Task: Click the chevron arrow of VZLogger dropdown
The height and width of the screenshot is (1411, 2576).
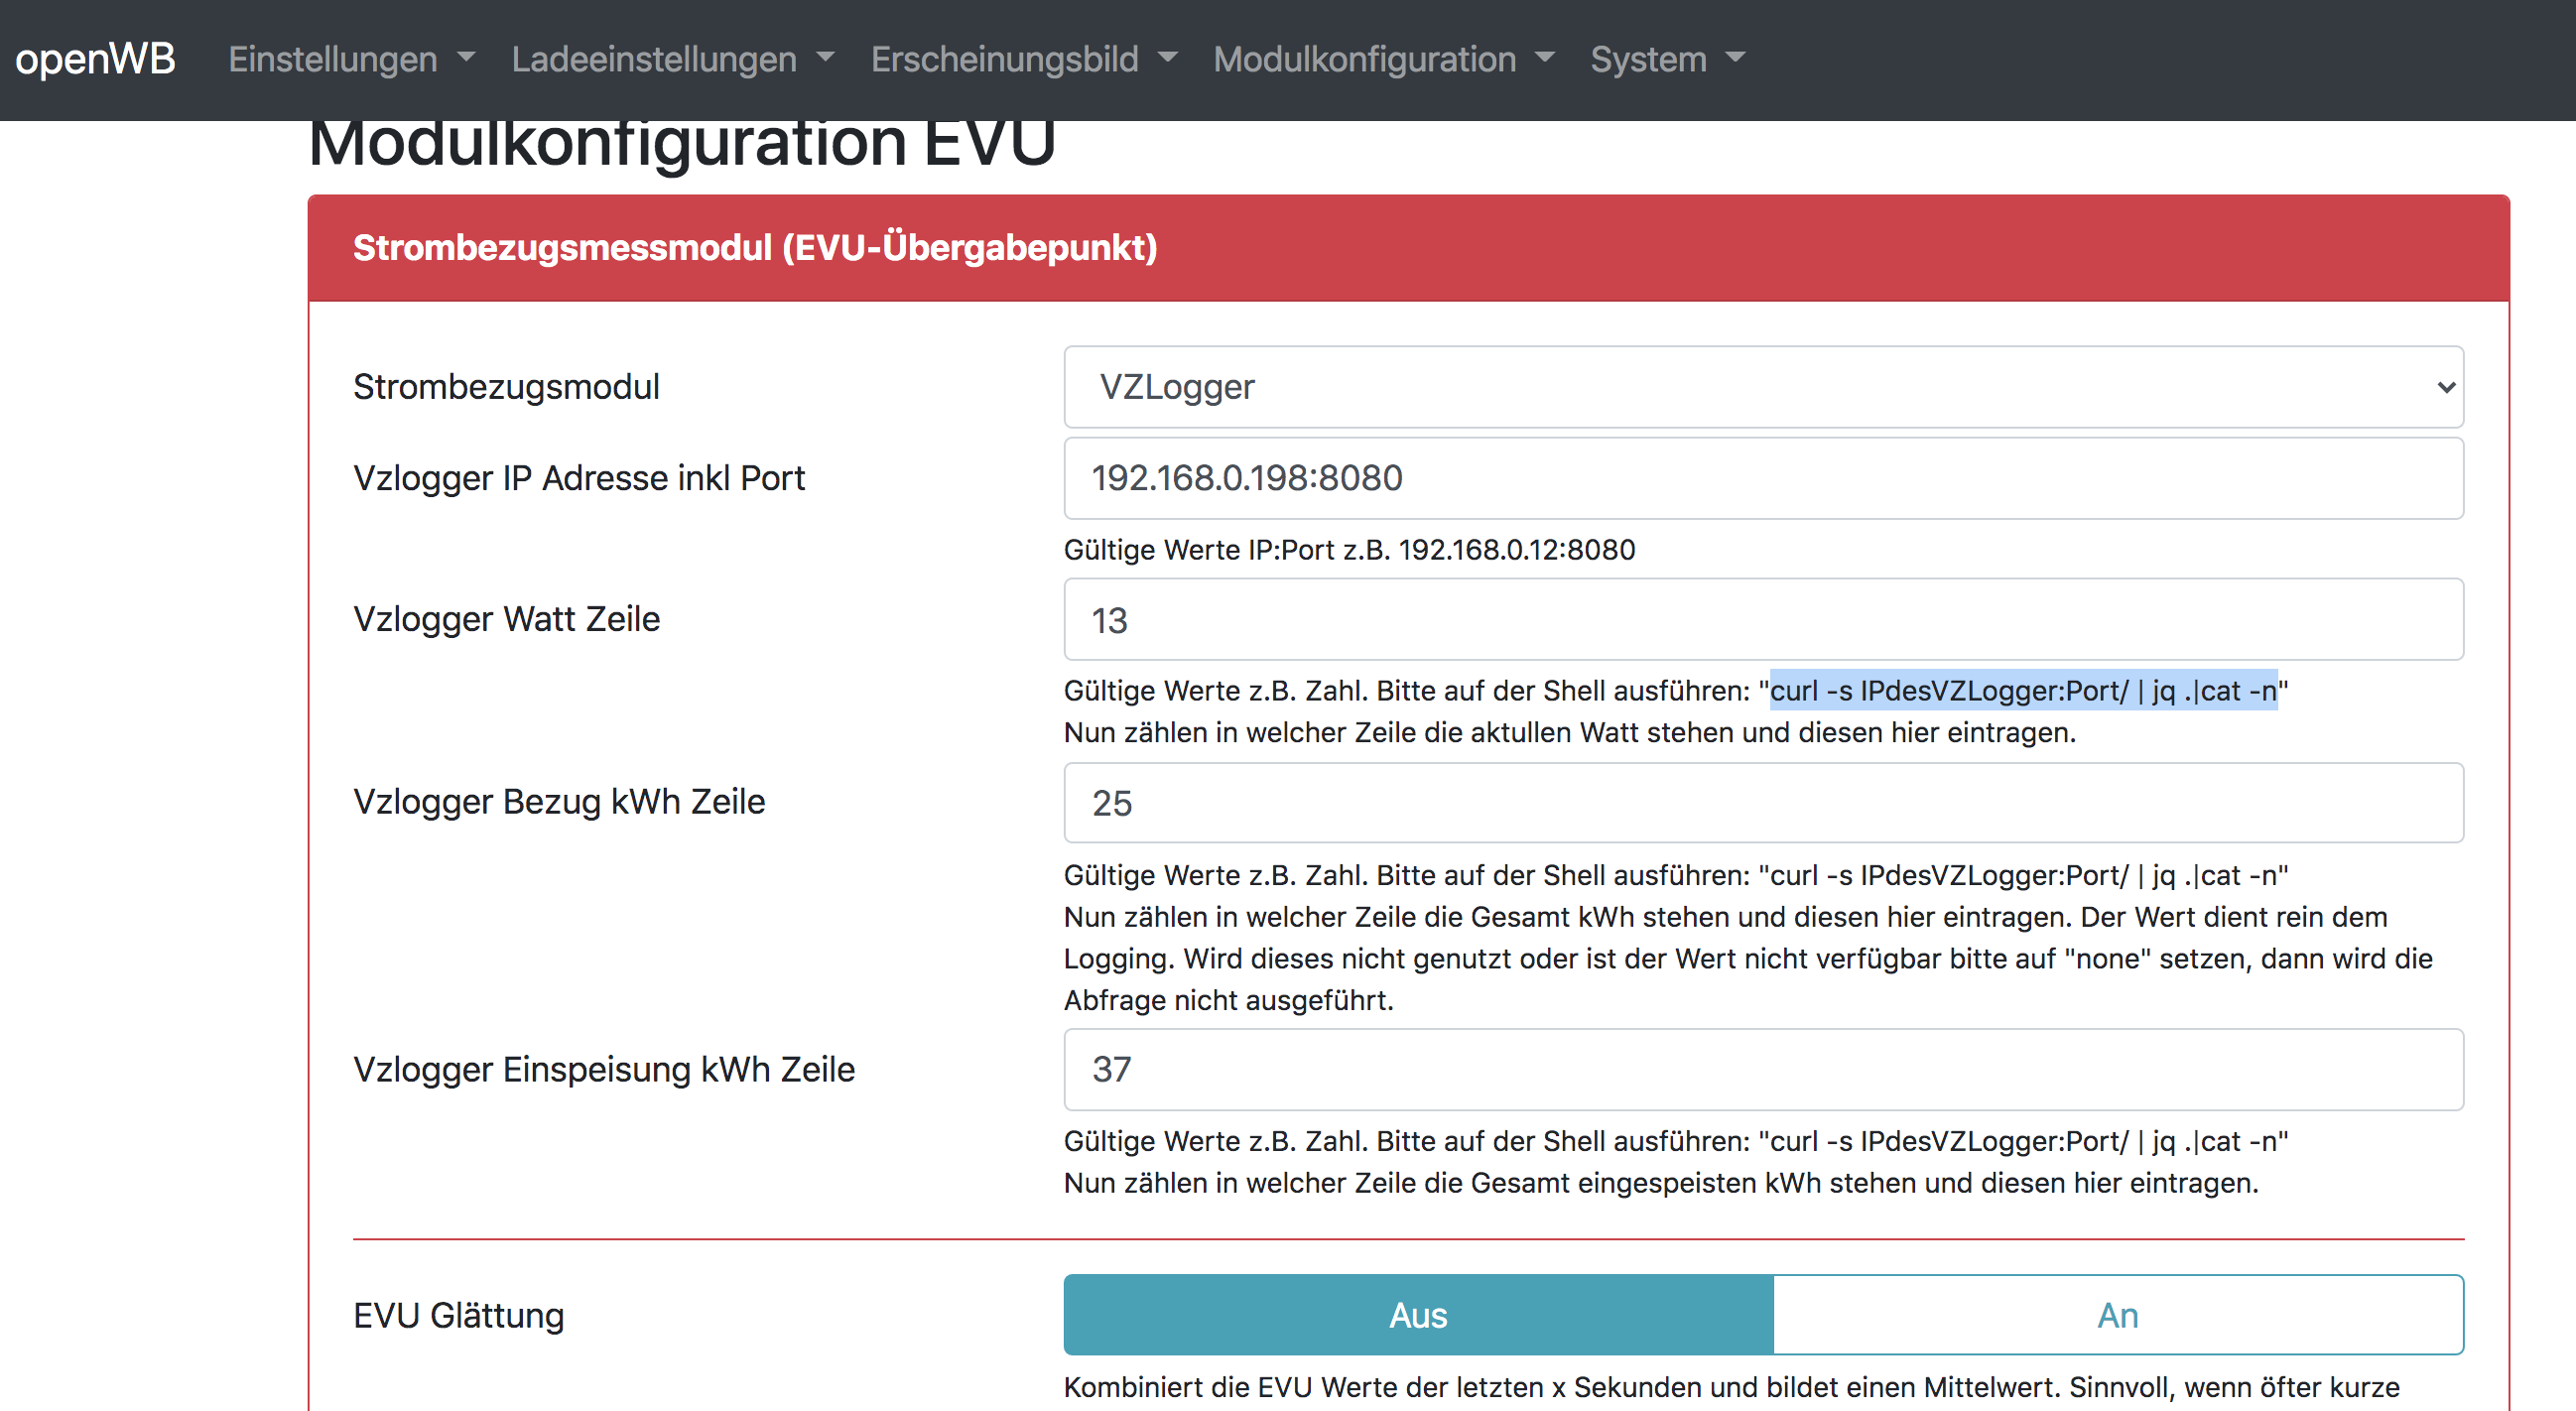Action: (x=2445, y=387)
